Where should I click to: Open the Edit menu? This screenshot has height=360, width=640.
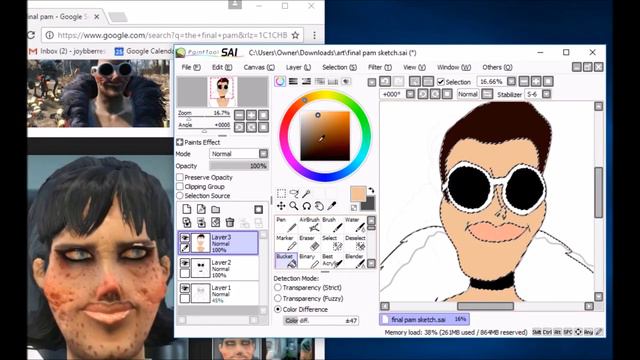[x=222, y=67]
